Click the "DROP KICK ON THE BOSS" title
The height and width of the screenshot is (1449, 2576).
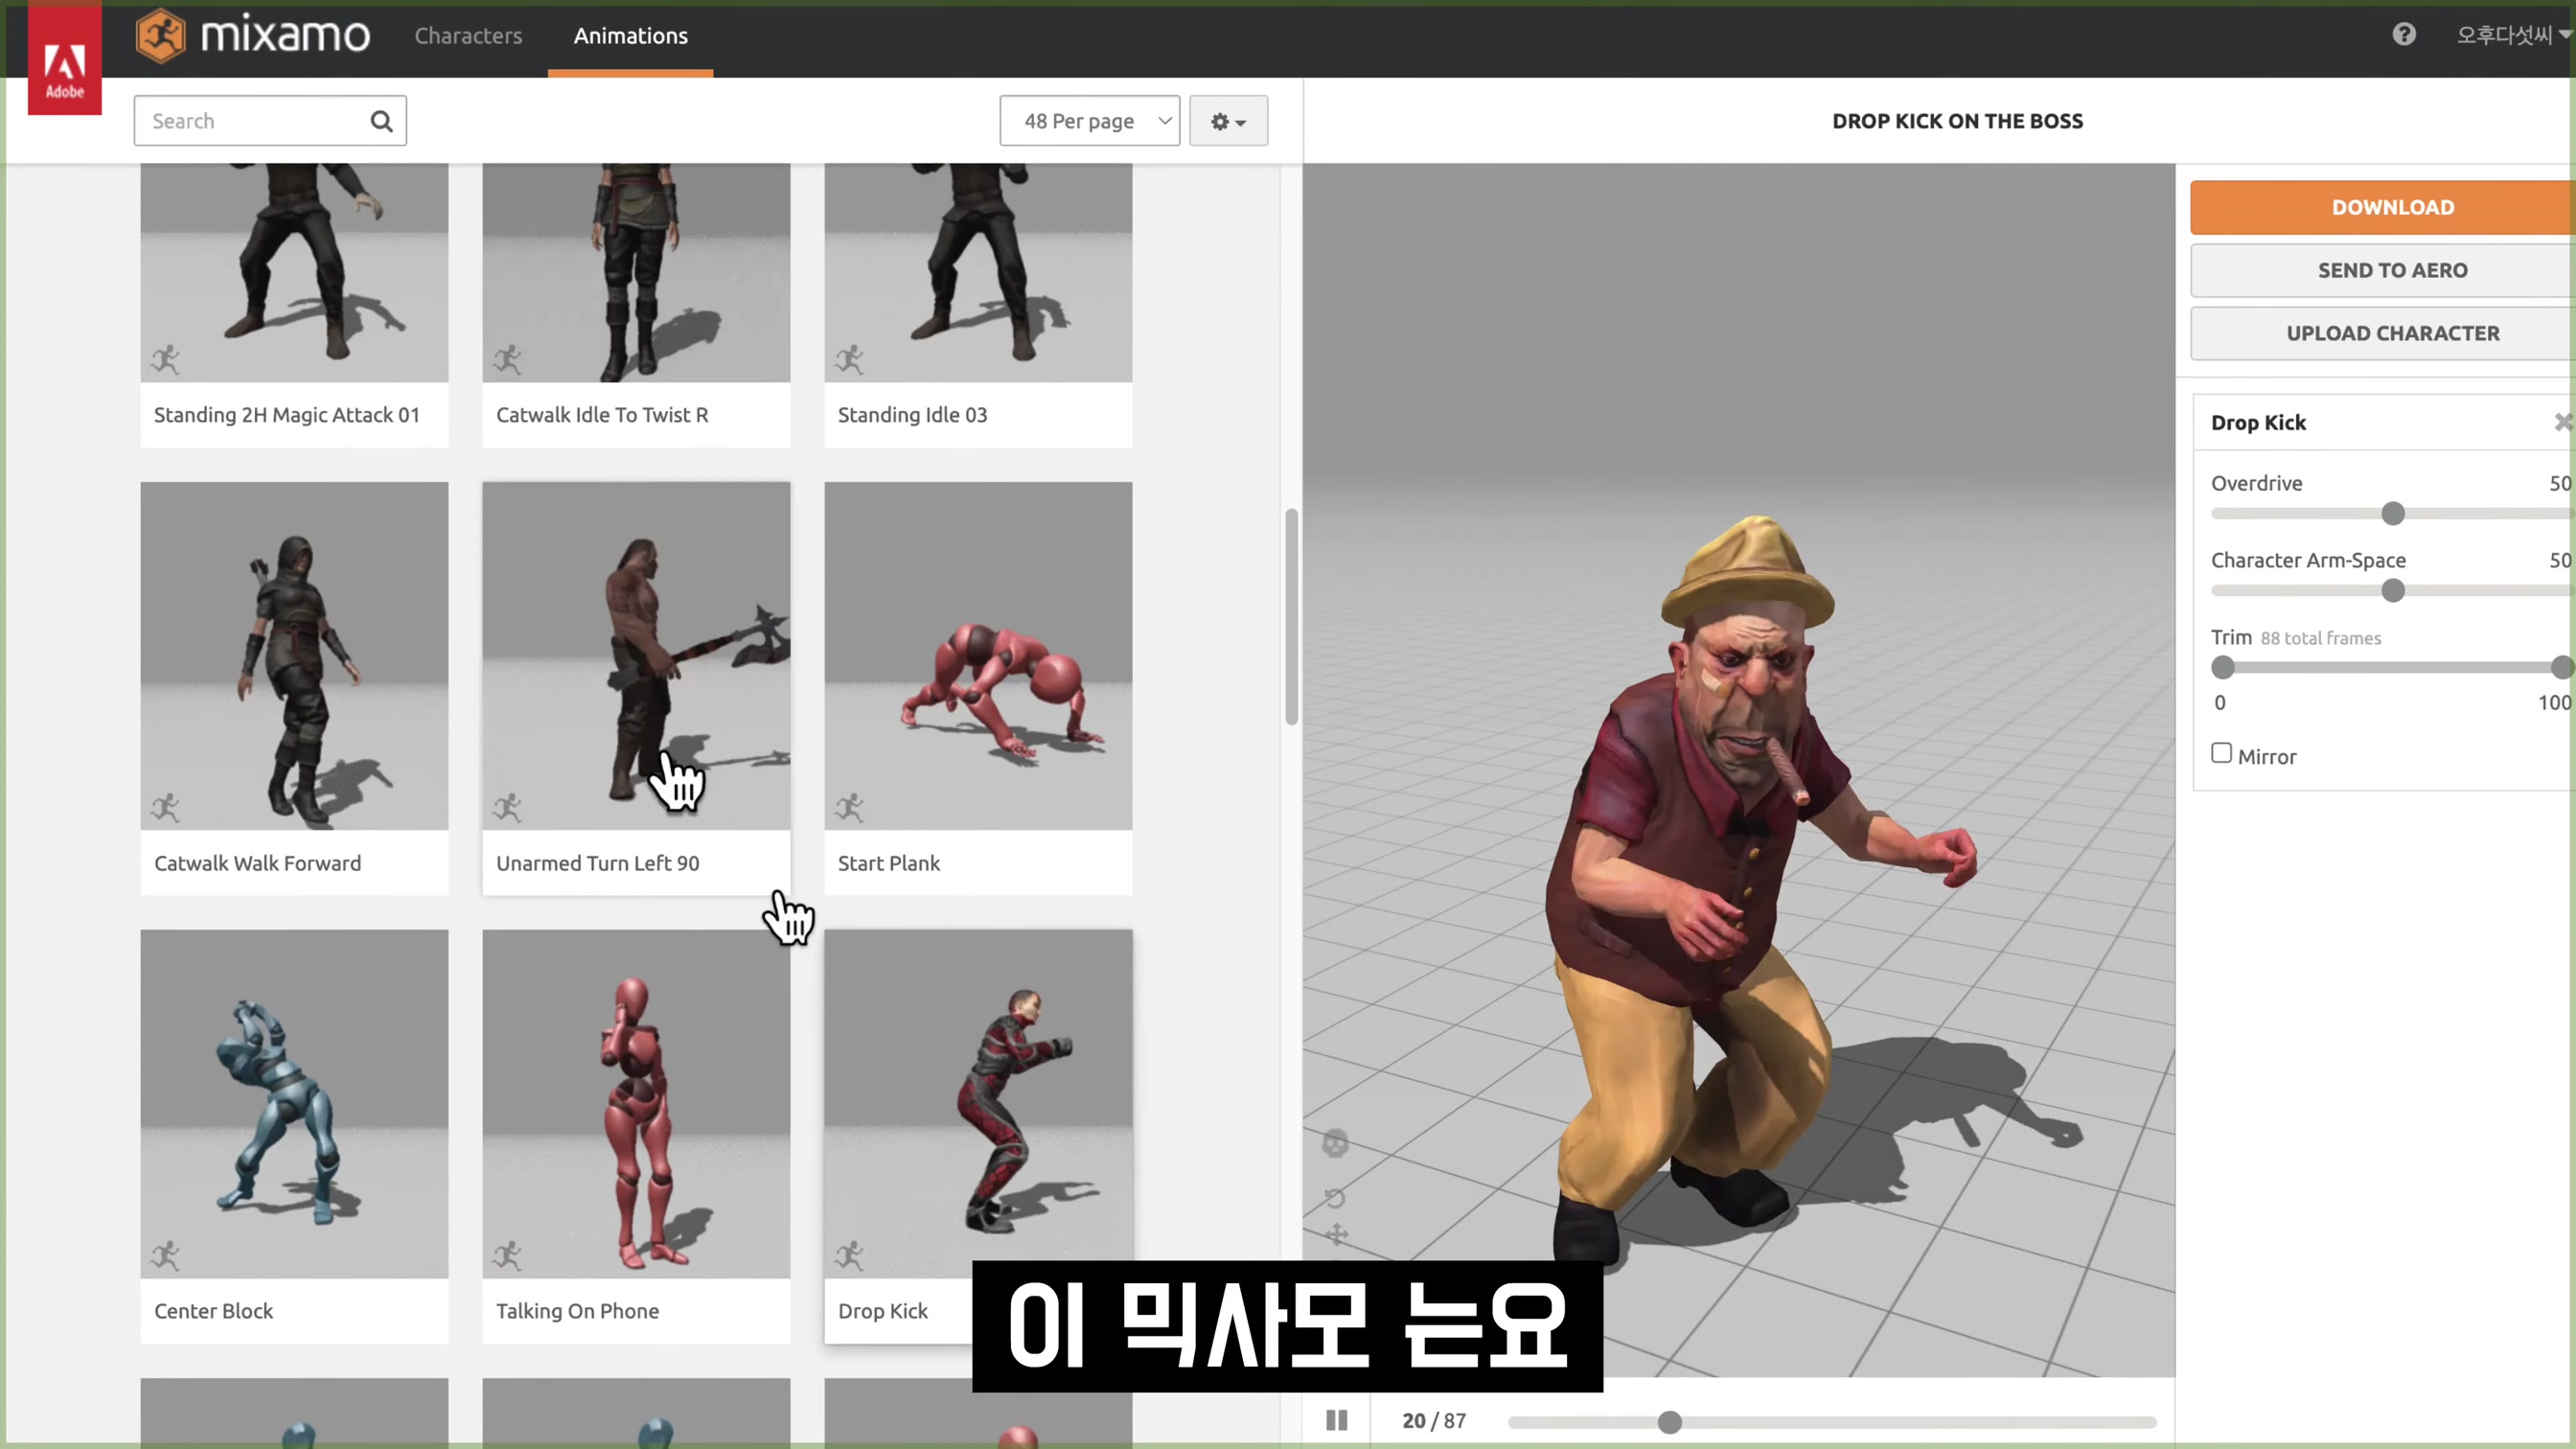(x=1957, y=121)
